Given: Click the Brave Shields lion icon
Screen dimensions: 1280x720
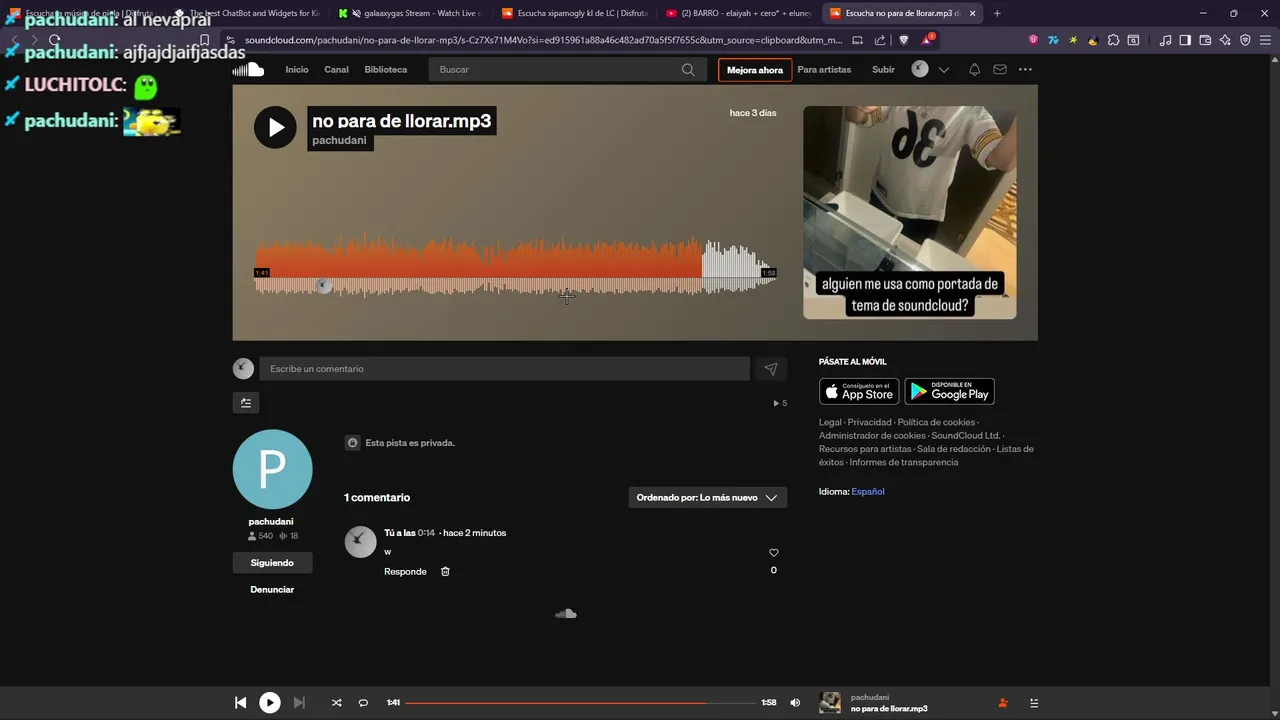Looking at the screenshot, I should point(904,40).
